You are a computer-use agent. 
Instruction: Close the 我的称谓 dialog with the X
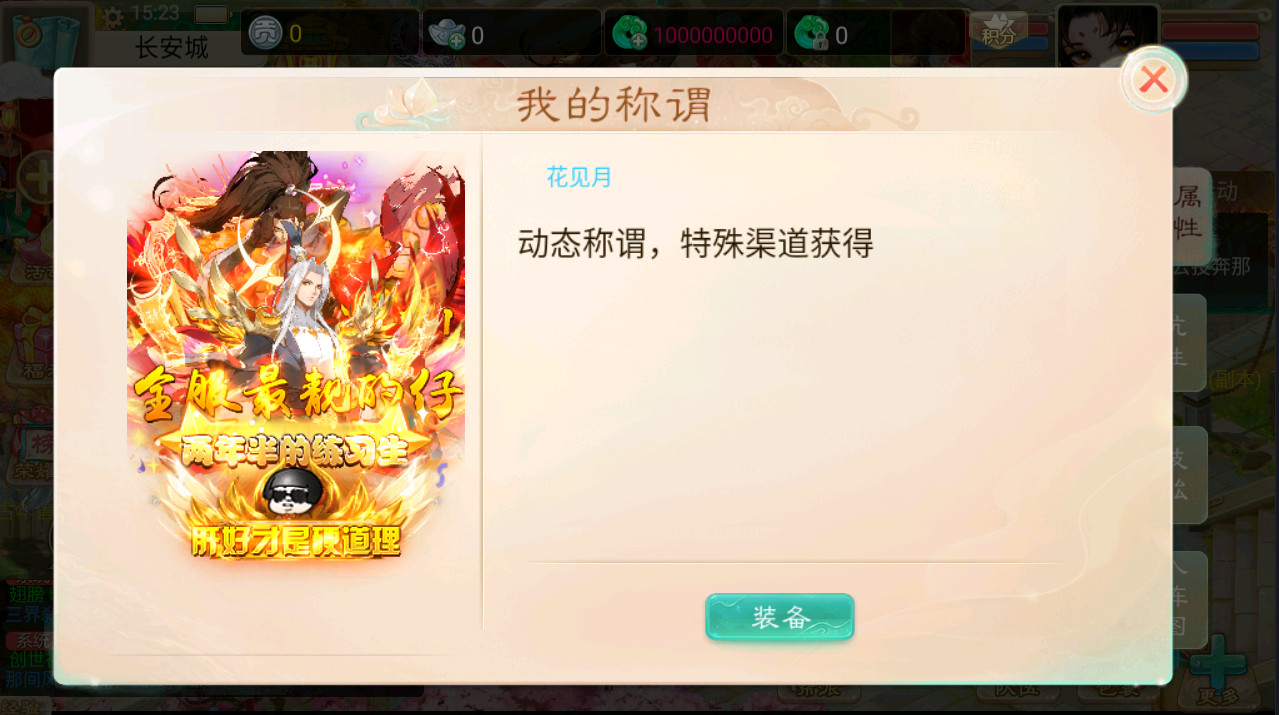tap(1154, 79)
